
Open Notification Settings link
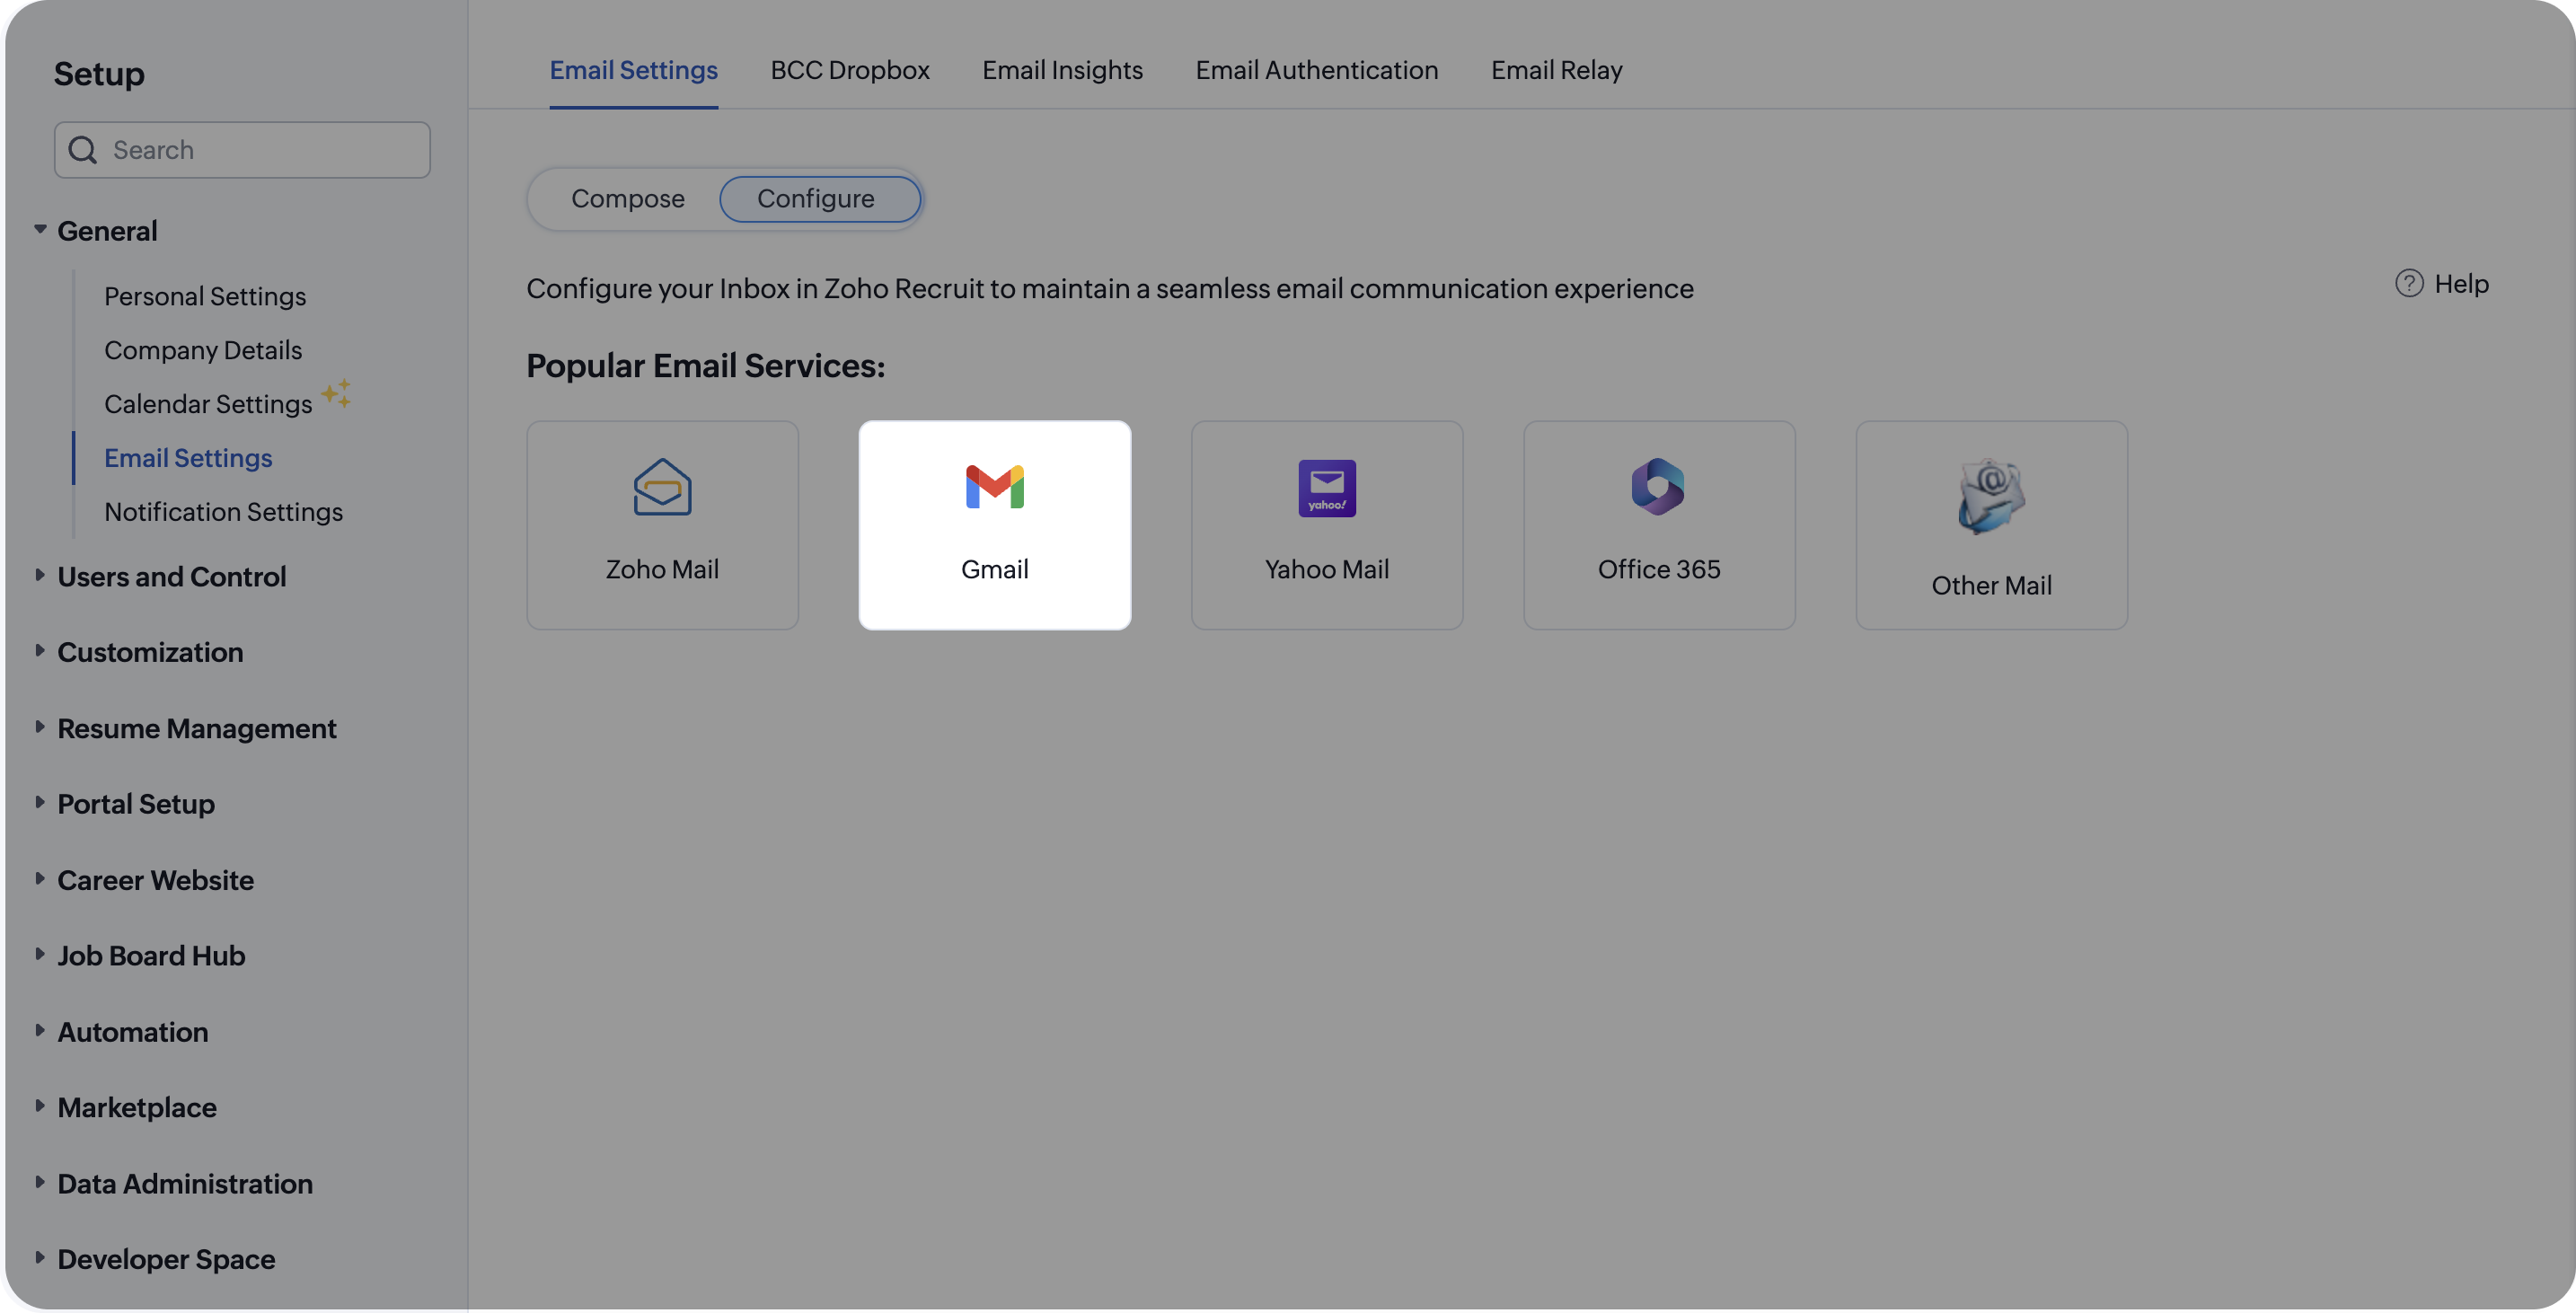coord(223,512)
